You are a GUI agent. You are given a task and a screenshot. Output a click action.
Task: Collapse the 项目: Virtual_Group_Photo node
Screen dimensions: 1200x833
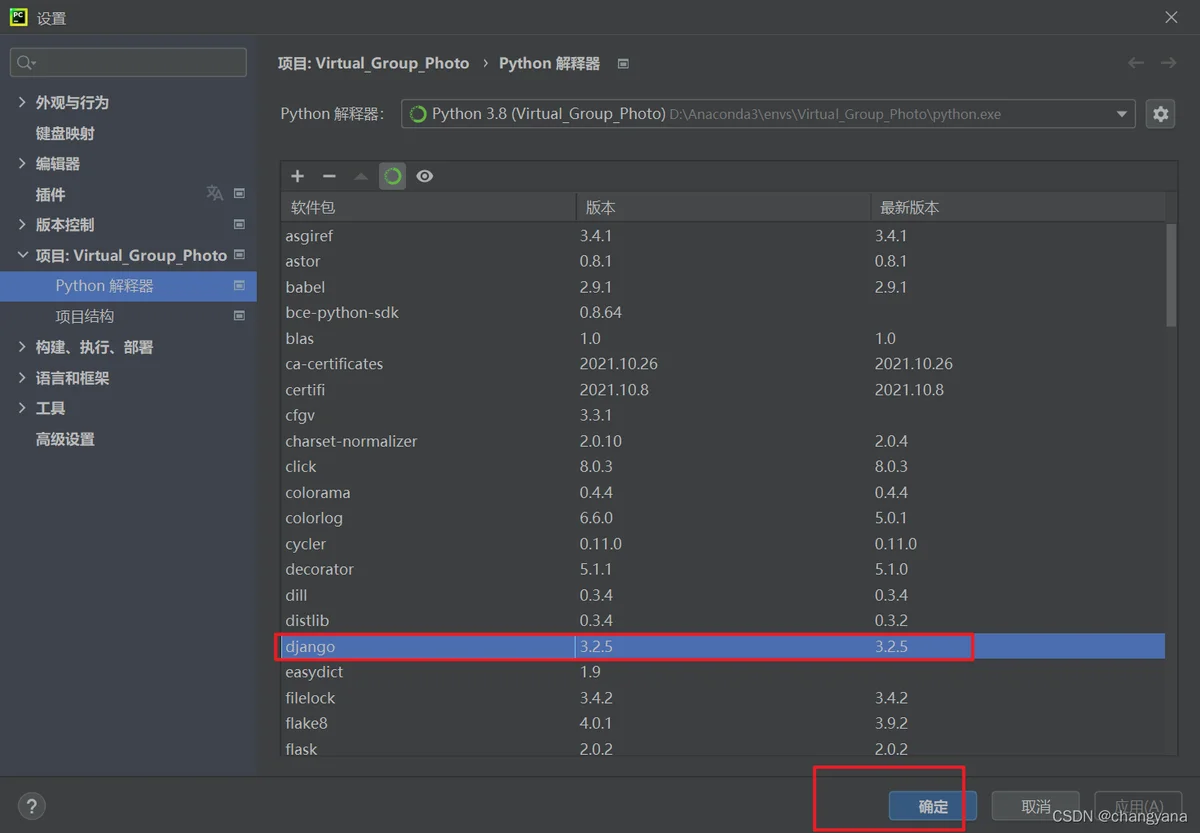(x=22, y=255)
